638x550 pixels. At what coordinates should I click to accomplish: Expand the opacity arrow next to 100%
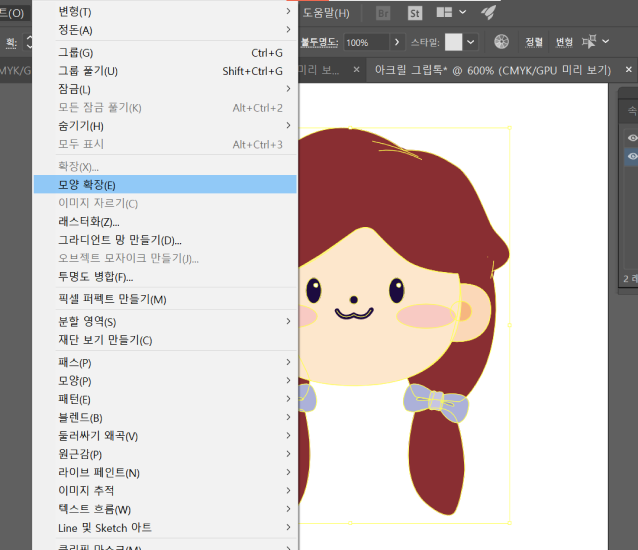tap(397, 42)
